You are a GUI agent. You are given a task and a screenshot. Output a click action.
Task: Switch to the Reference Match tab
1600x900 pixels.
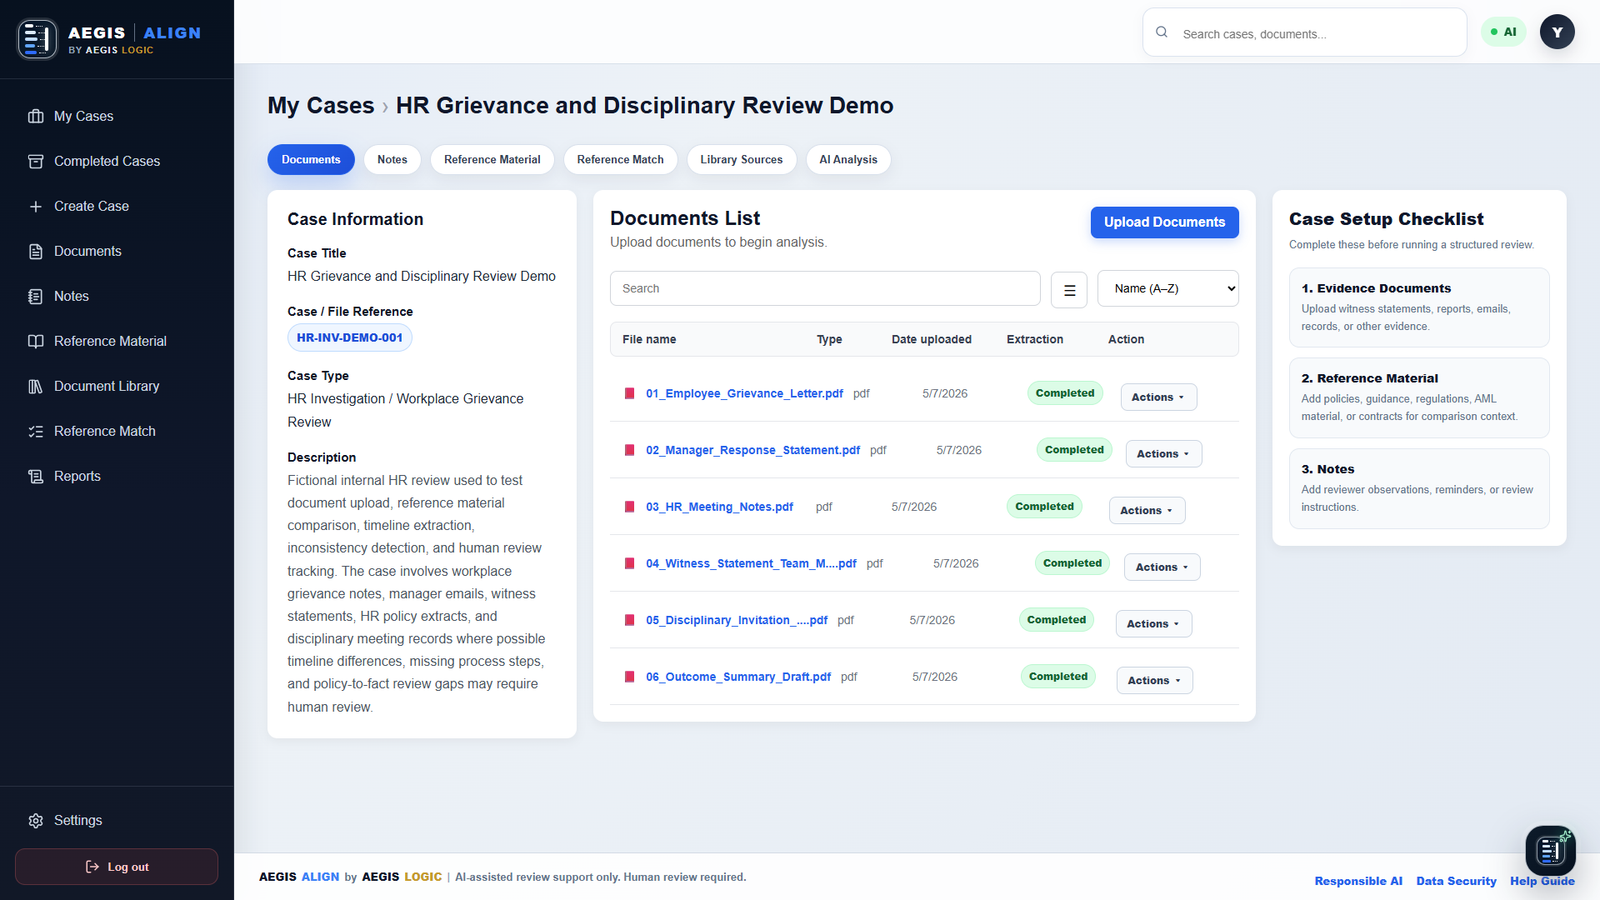[x=620, y=160]
